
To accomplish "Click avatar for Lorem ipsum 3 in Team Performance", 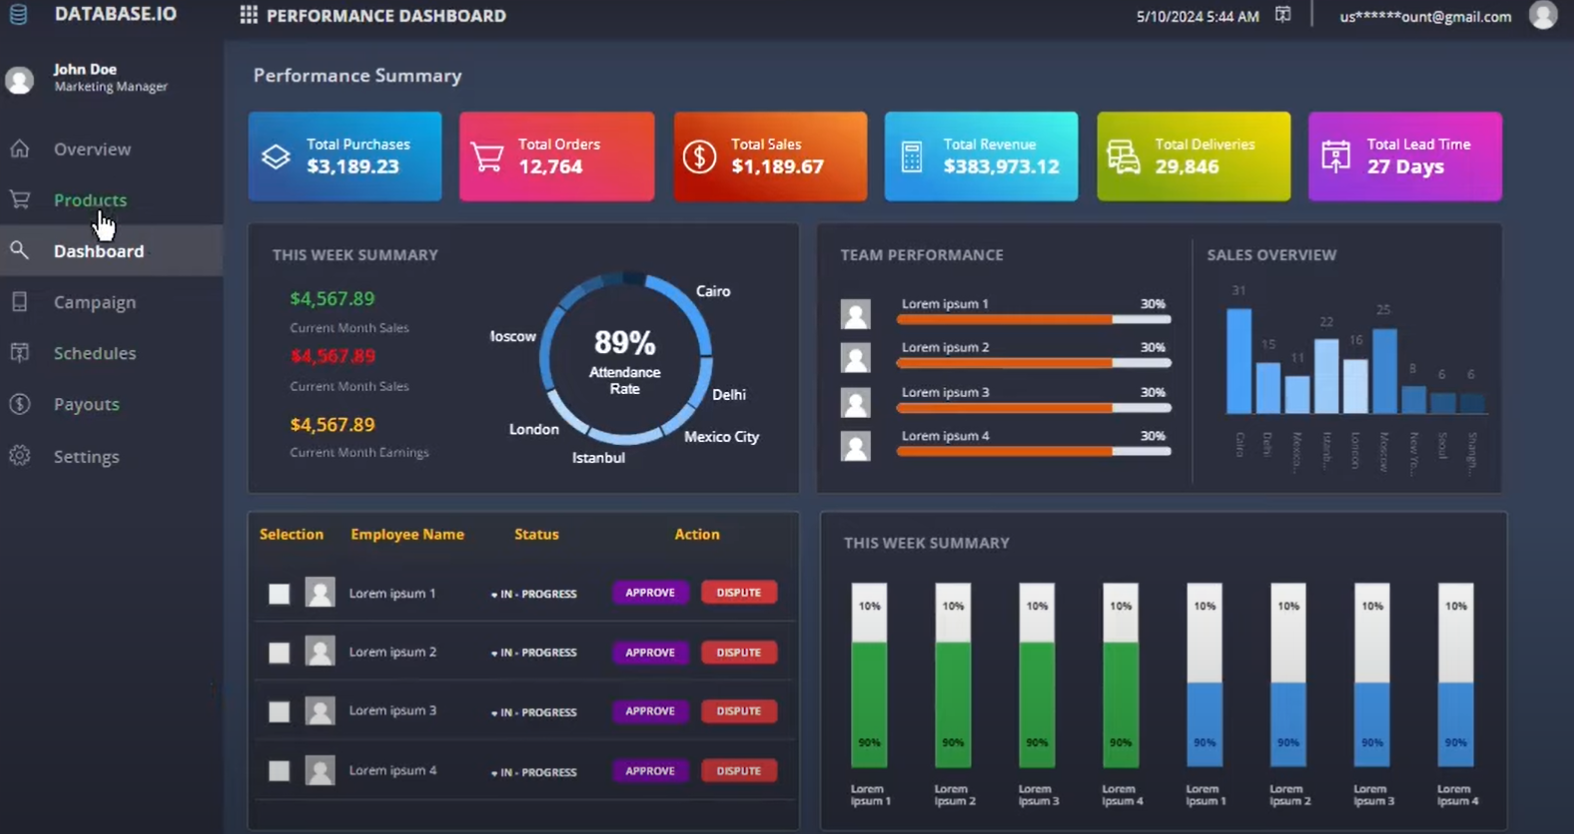I will click(855, 402).
